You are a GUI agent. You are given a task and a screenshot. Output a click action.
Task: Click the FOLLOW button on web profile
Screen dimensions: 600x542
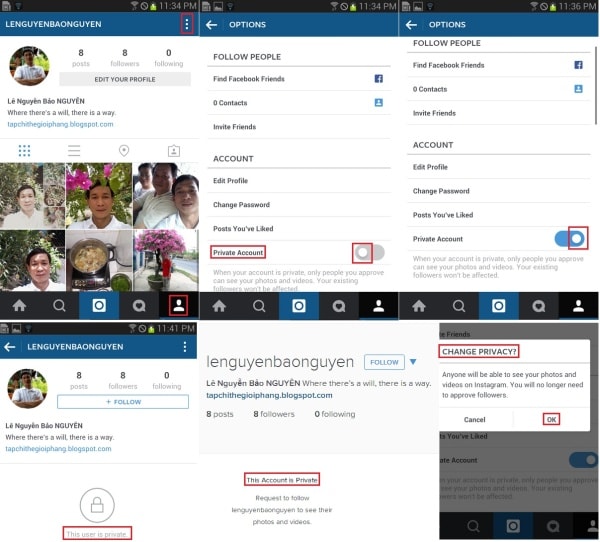[384, 362]
